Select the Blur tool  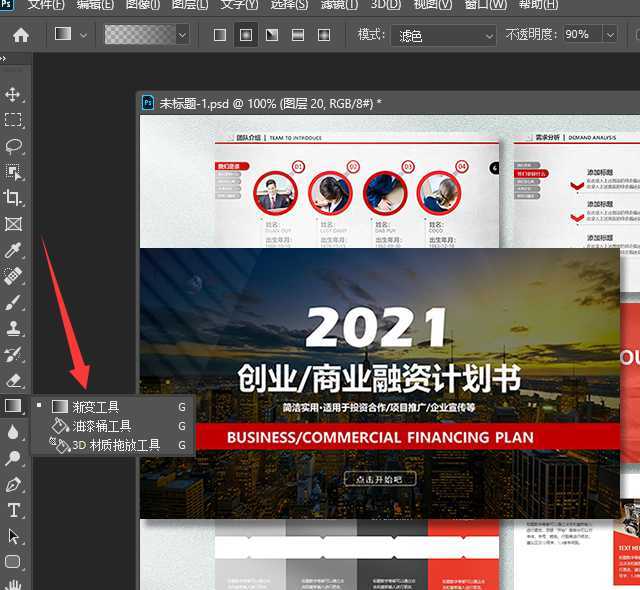click(13, 432)
